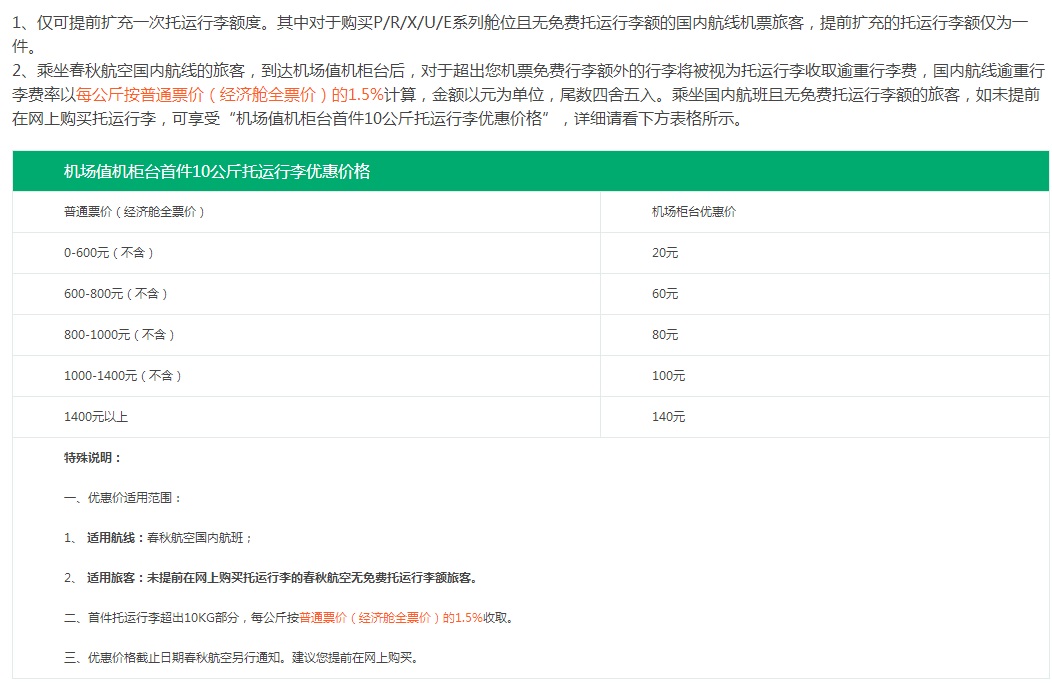The width and height of the screenshot is (1052, 683).
Task: Click the bold line starting '适用旅客：未提前在网上购买'
Action: point(282,578)
